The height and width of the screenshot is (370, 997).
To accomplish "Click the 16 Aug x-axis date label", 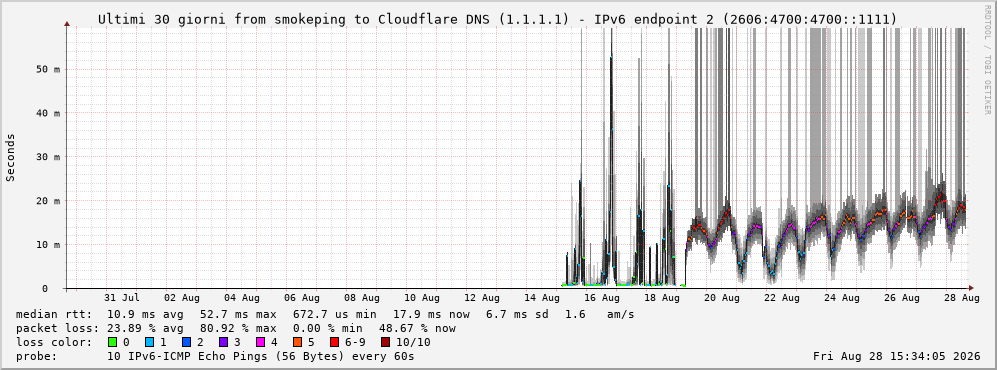I will [602, 298].
